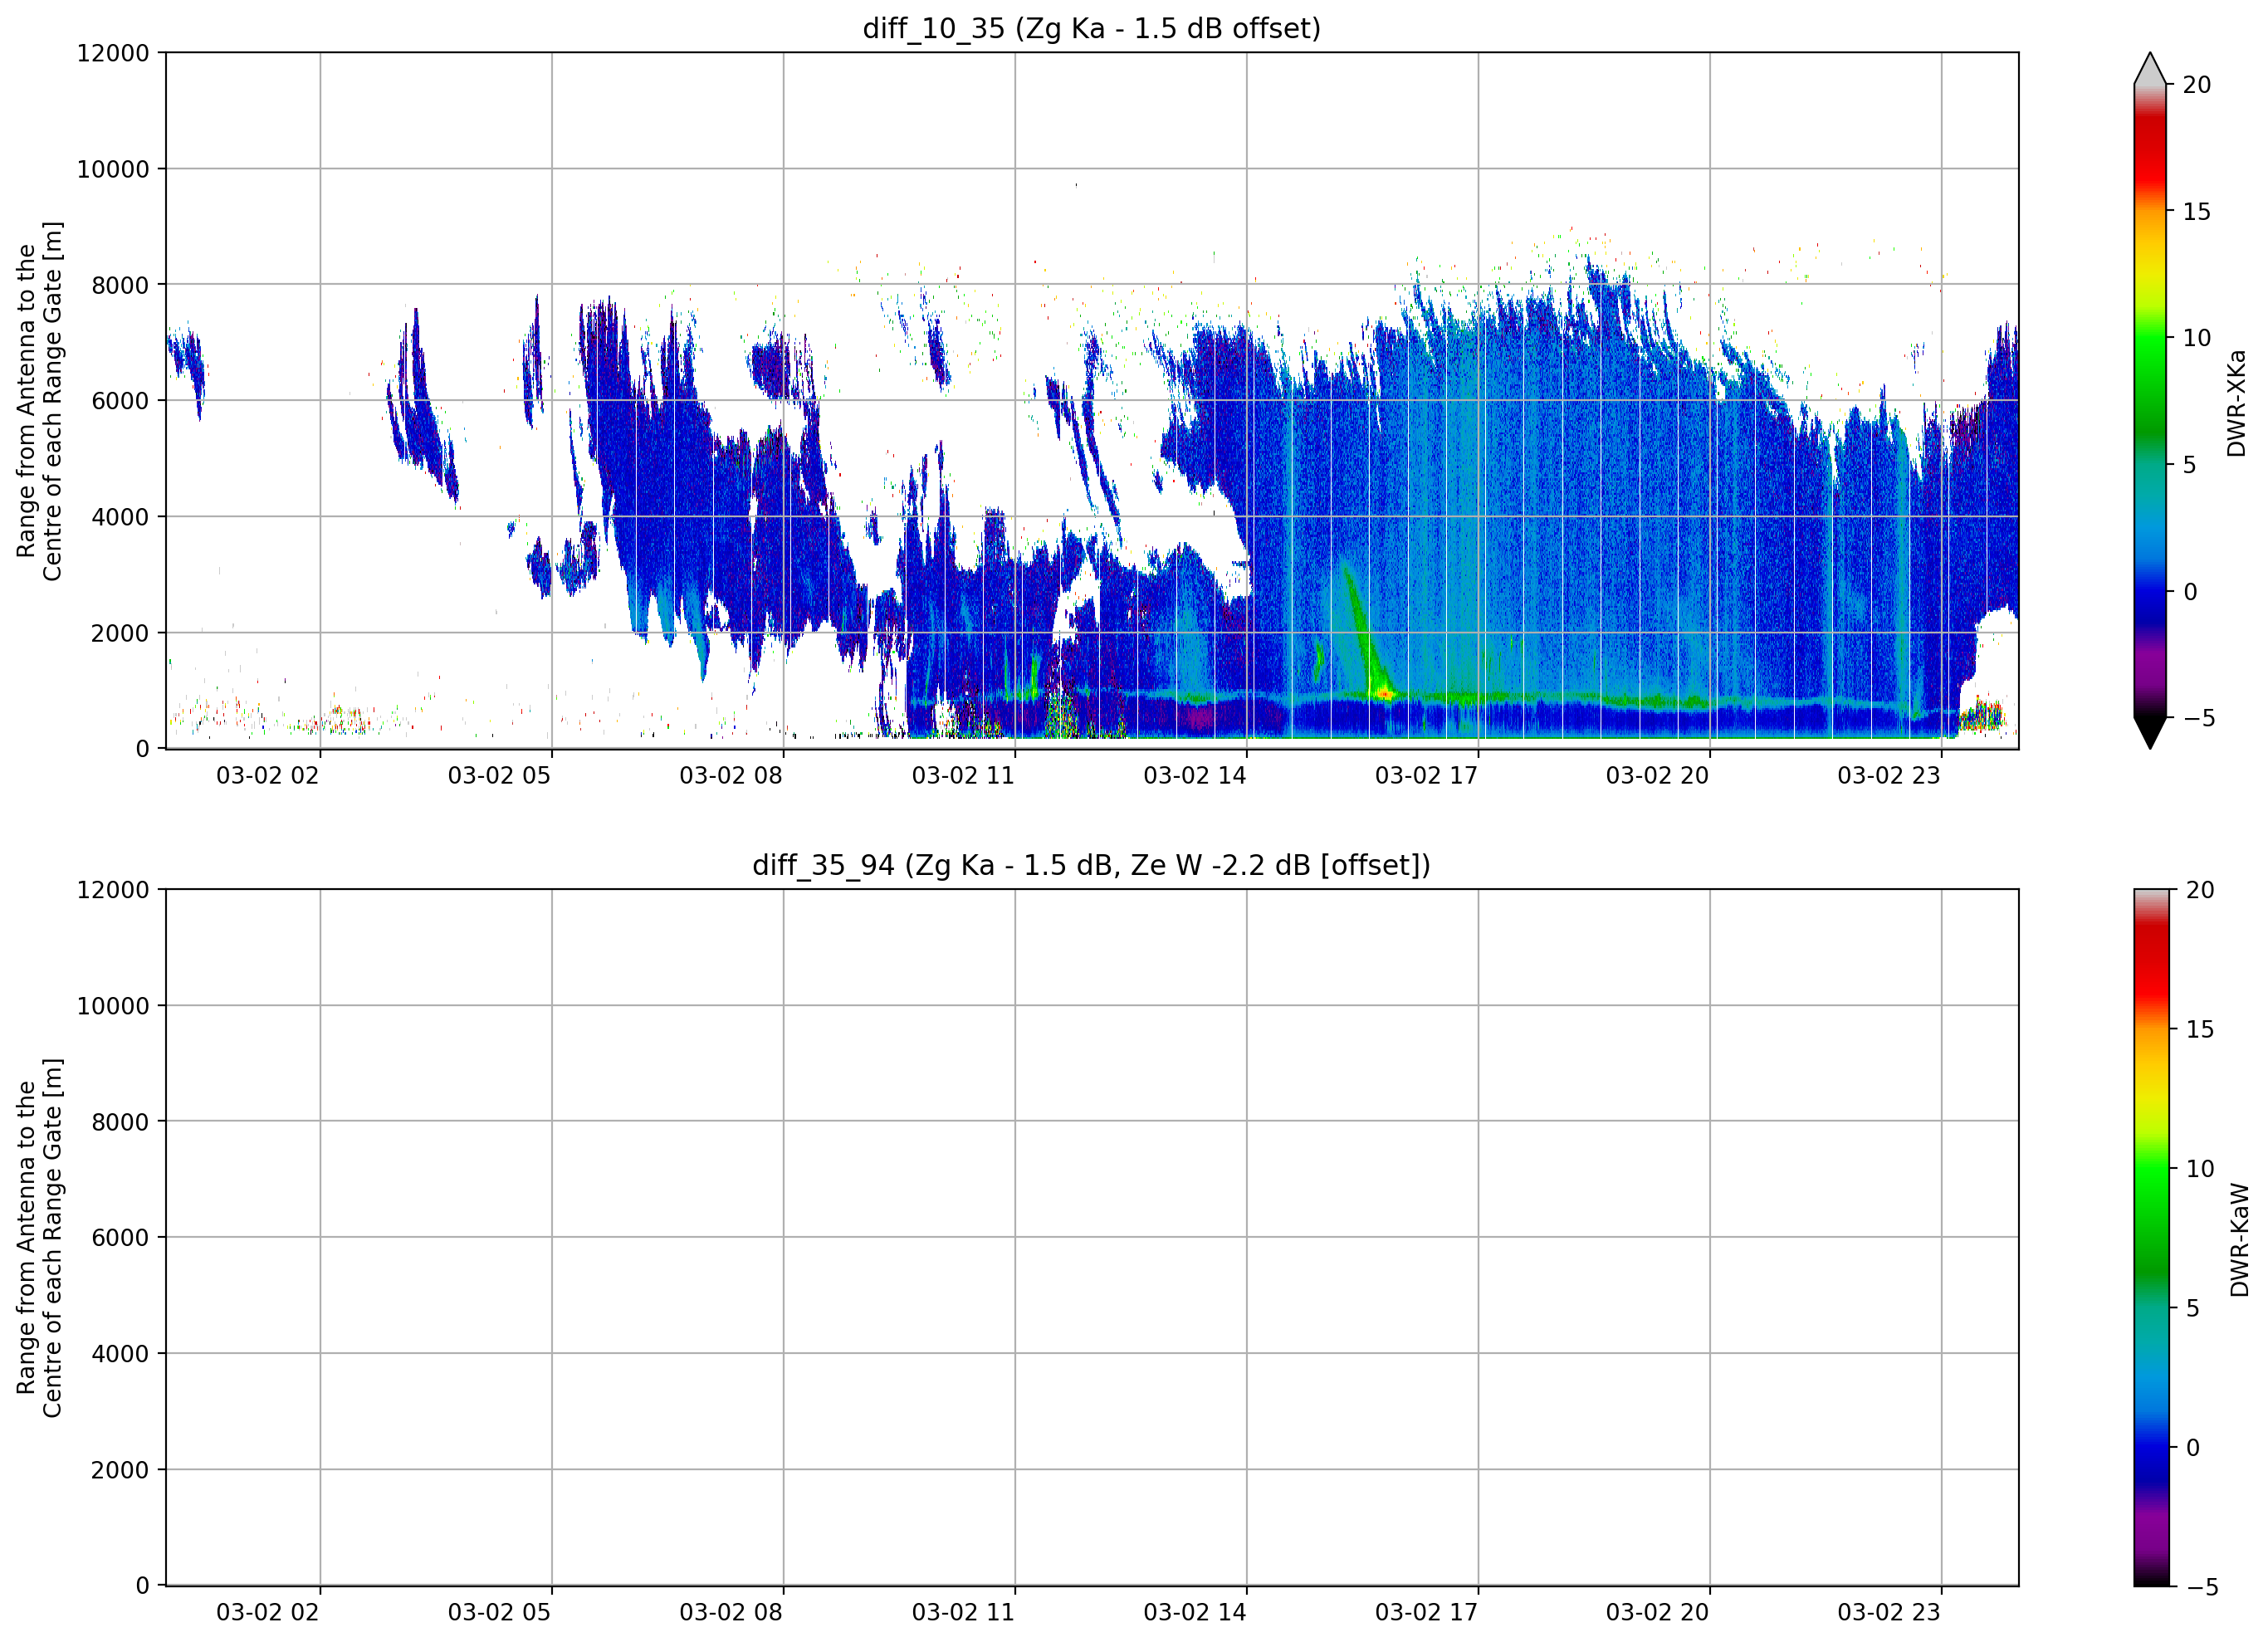
Task: Click y tick '12000' on the diff_35_94 plot
Action: 113,890
